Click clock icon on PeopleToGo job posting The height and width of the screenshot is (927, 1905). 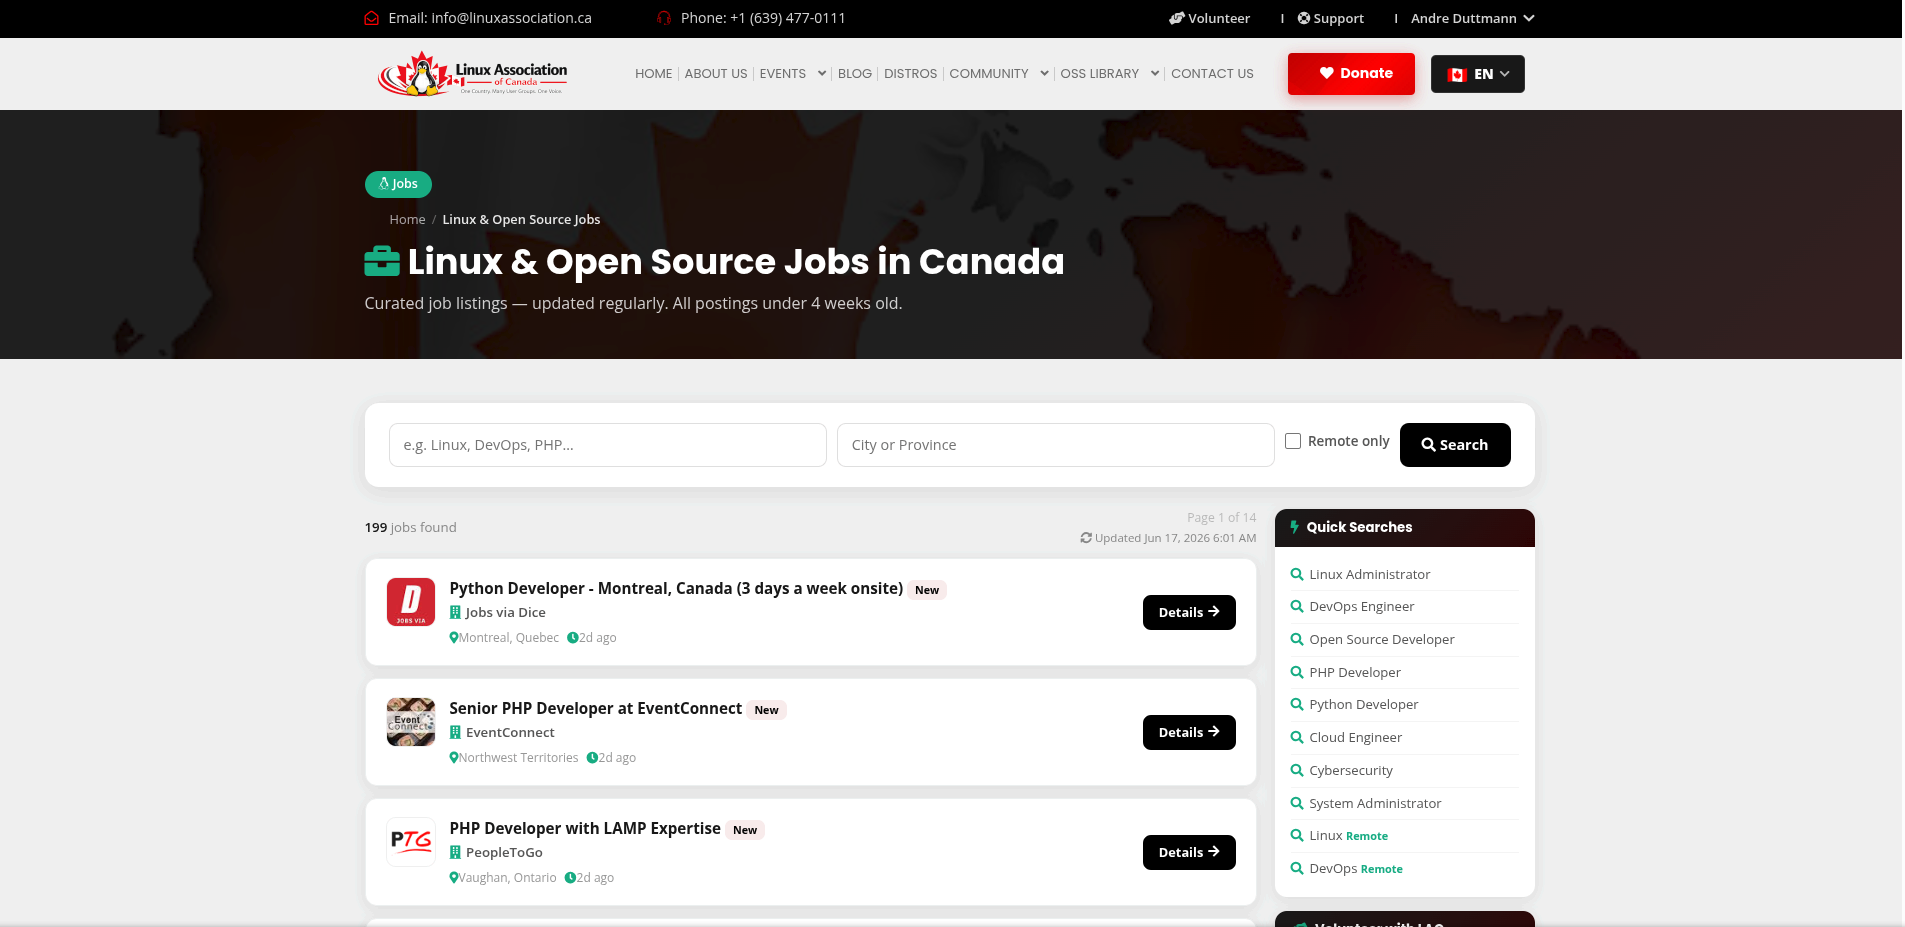570,878
